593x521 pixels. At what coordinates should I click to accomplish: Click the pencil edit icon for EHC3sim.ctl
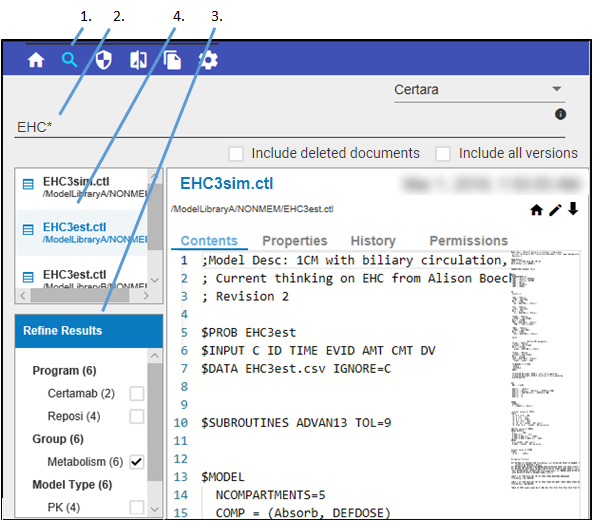click(555, 210)
